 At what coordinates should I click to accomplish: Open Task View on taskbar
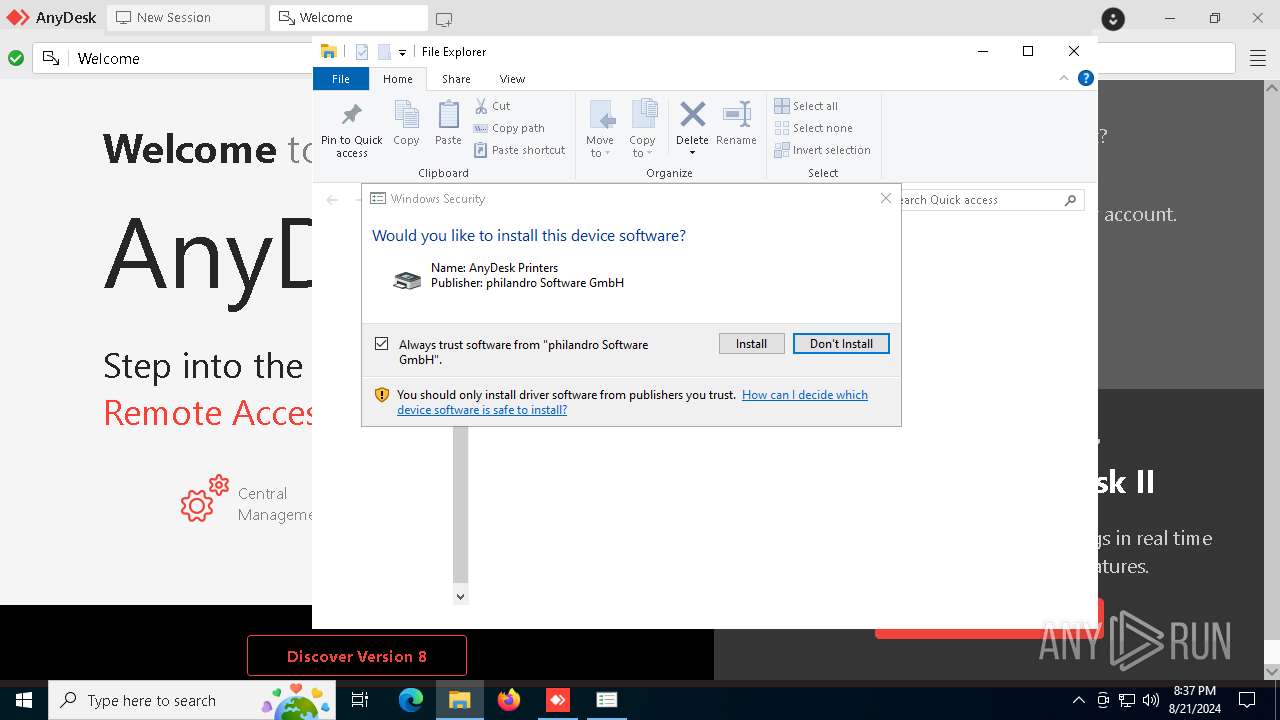[x=360, y=700]
